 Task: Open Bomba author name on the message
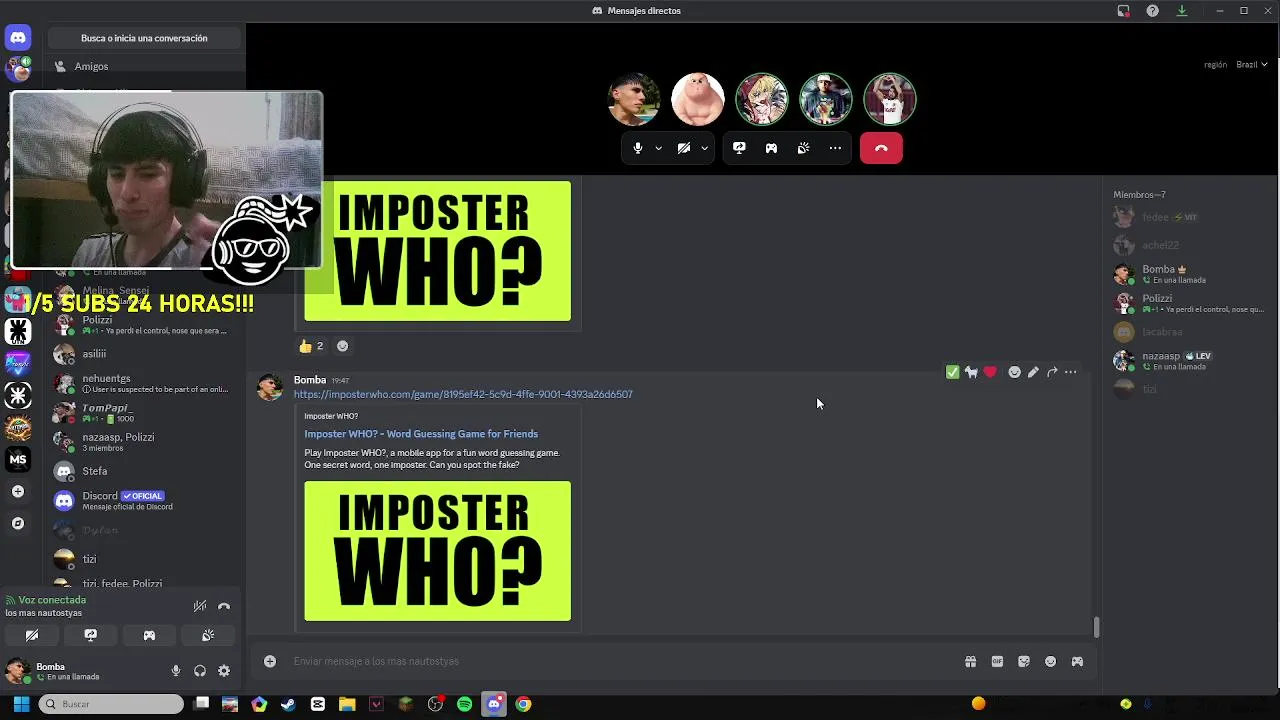[310, 380]
